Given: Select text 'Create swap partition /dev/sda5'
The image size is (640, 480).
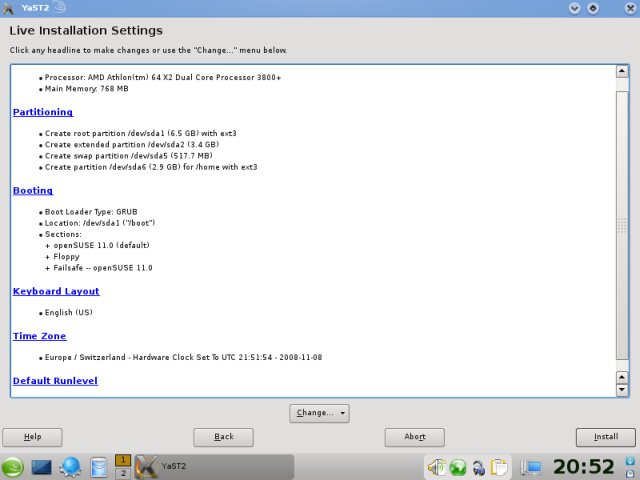Looking at the screenshot, I should coord(106,156).
